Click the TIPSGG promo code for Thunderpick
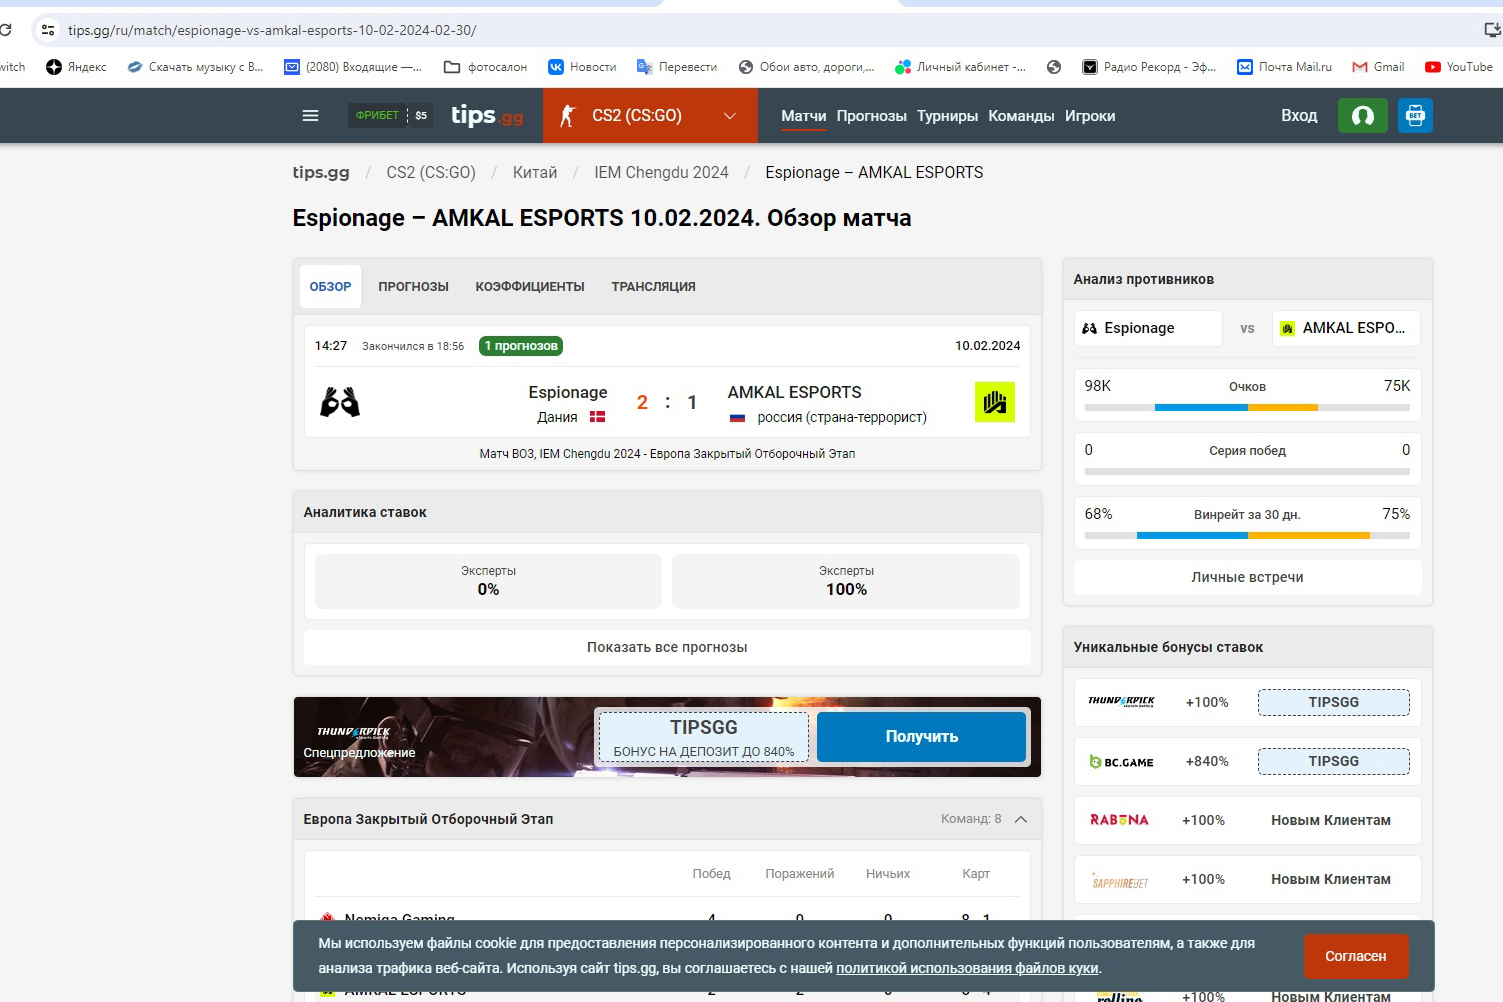1503x1002 pixels. pyautogui.click(x=1333, y=702)
